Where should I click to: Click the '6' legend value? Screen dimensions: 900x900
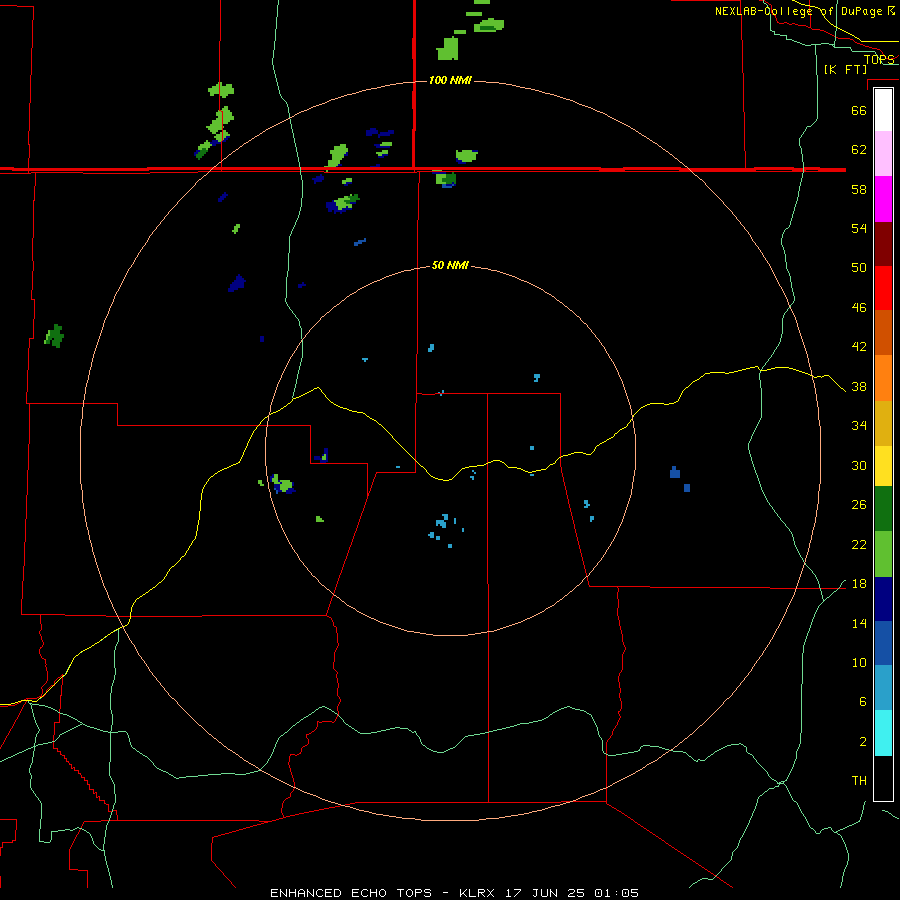(x=863, y=702)
